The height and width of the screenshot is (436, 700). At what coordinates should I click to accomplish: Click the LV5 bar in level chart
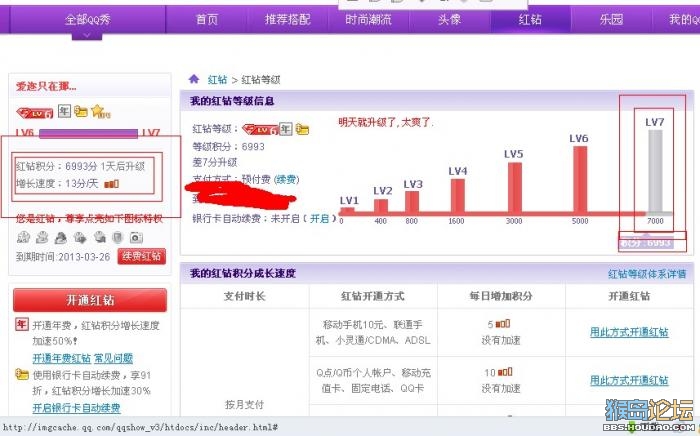coord(515,188)
